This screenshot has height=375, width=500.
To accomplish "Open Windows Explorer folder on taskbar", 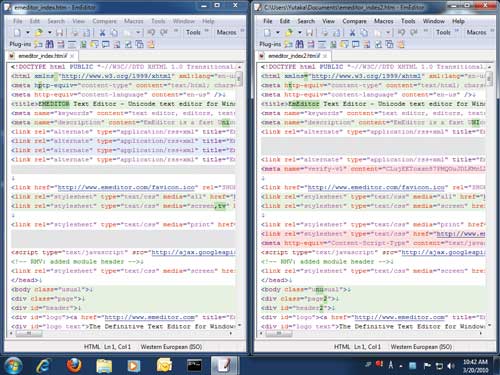I will pos(104,365).
